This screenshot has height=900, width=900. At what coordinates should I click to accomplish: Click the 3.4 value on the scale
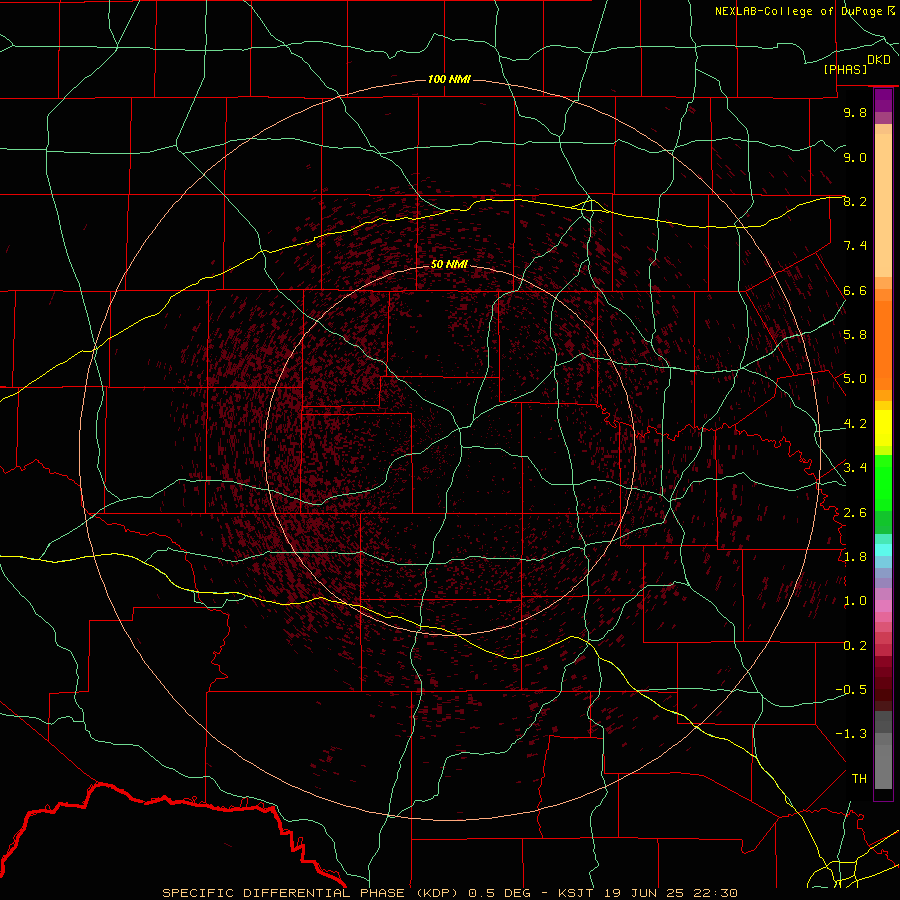[855, 468]
